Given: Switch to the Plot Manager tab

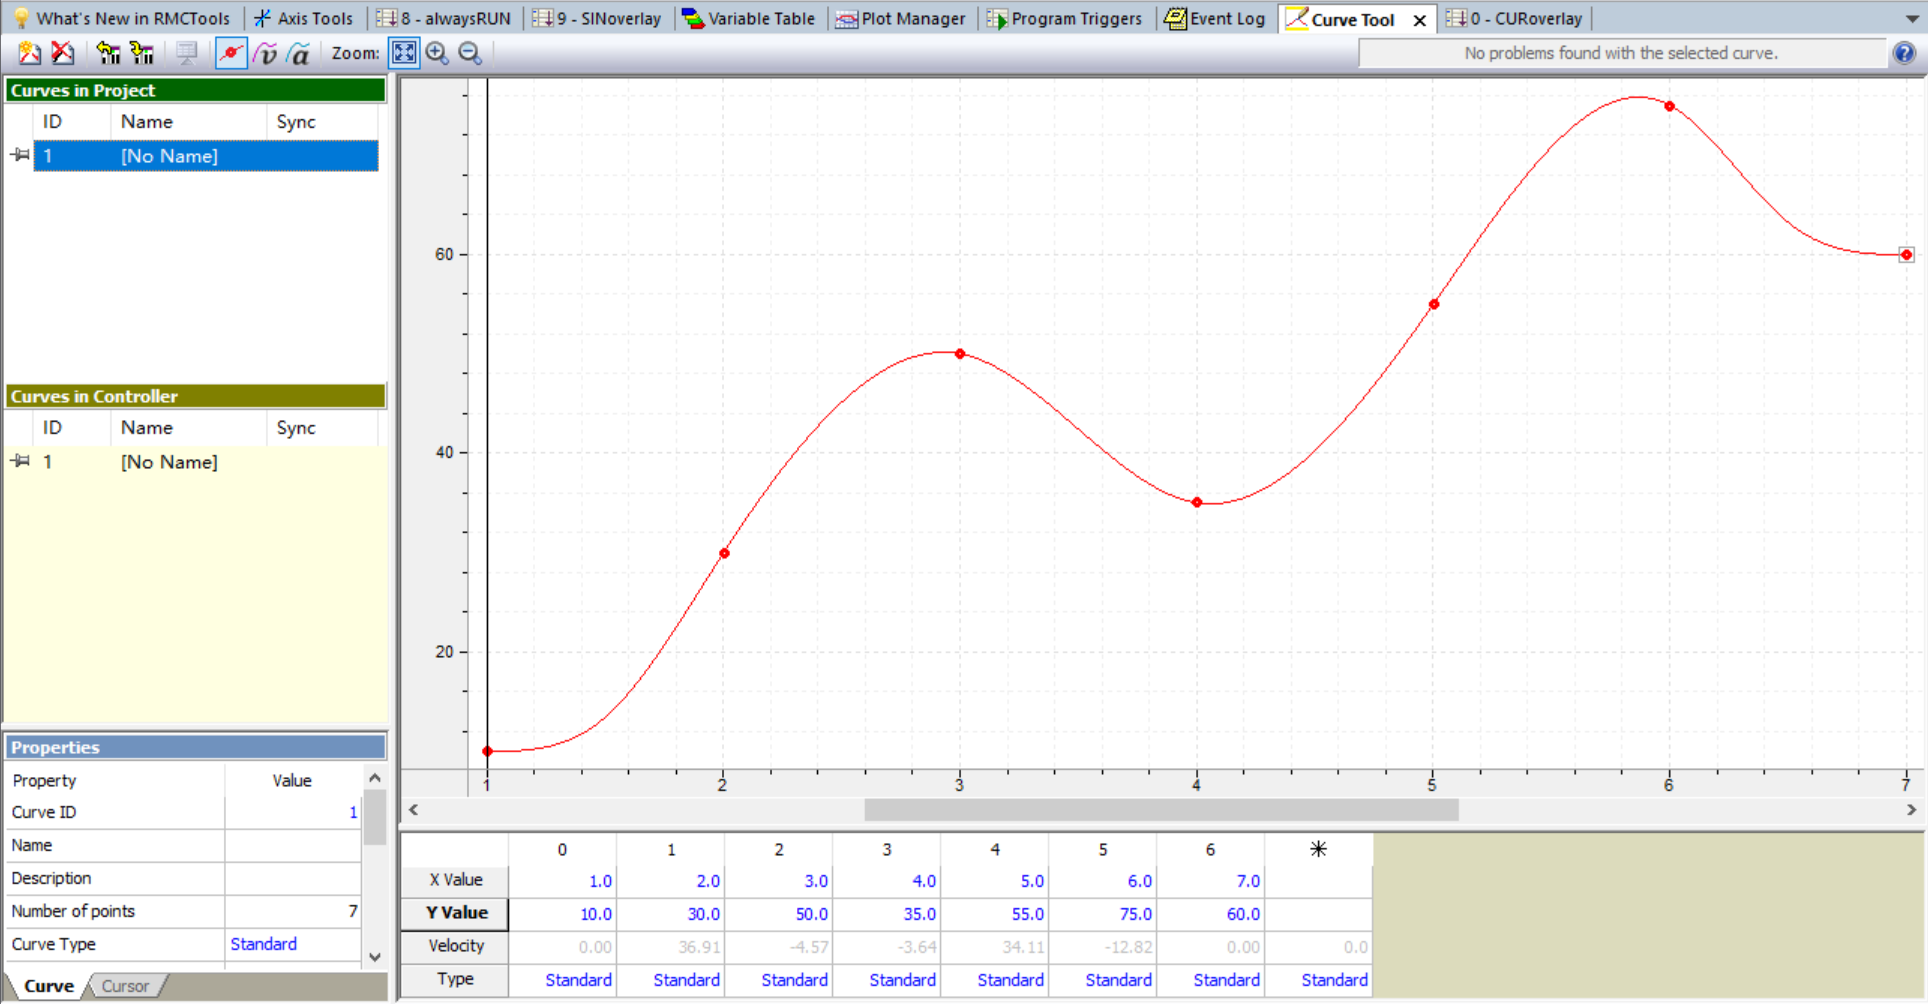Looking at the screenshot, I should click(900, 18).
